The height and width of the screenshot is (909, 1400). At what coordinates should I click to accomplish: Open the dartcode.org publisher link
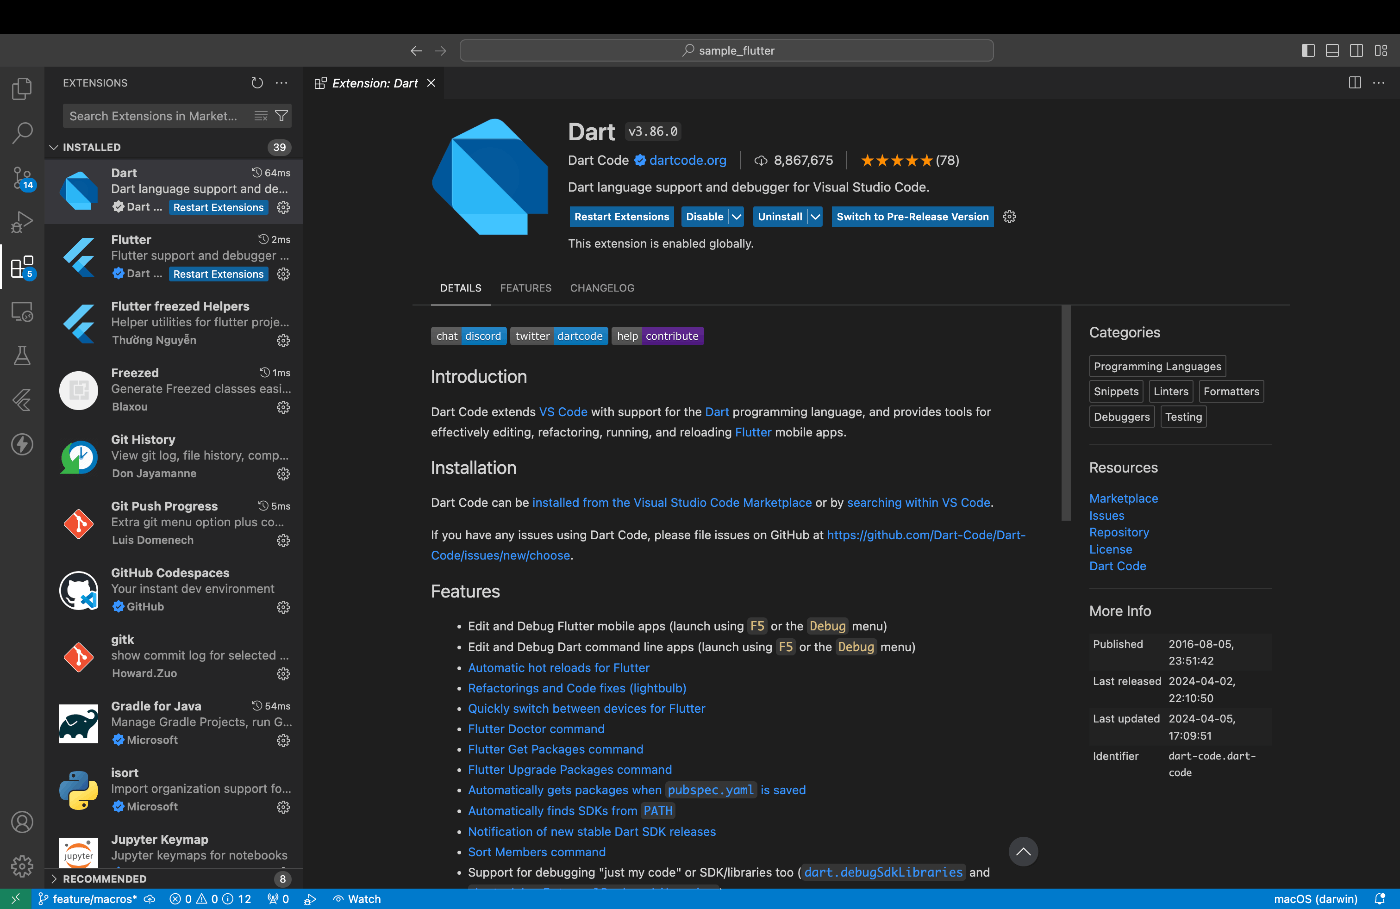[x=688, y=160]
